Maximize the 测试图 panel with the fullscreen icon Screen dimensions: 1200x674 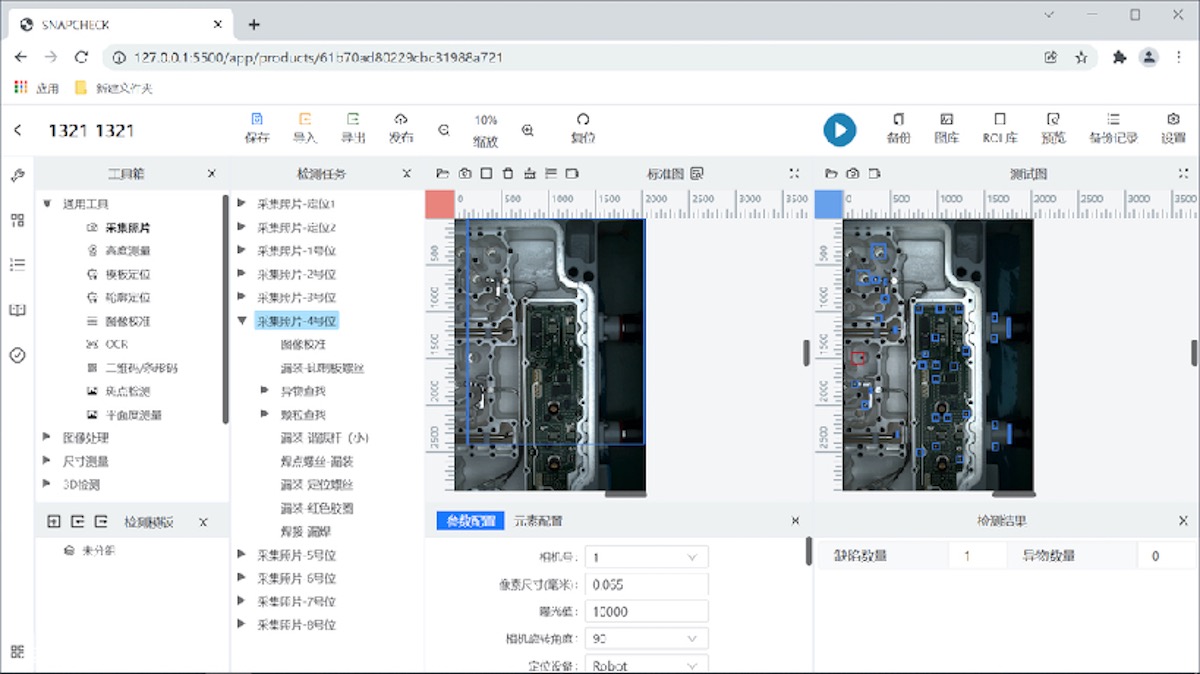pos(1184,173)
